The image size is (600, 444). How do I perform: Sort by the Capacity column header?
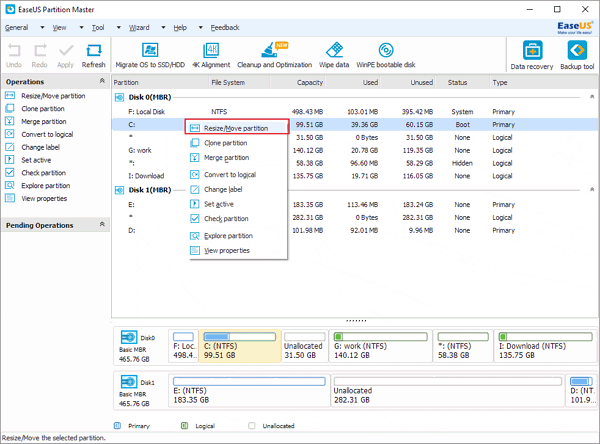(298, 82)
